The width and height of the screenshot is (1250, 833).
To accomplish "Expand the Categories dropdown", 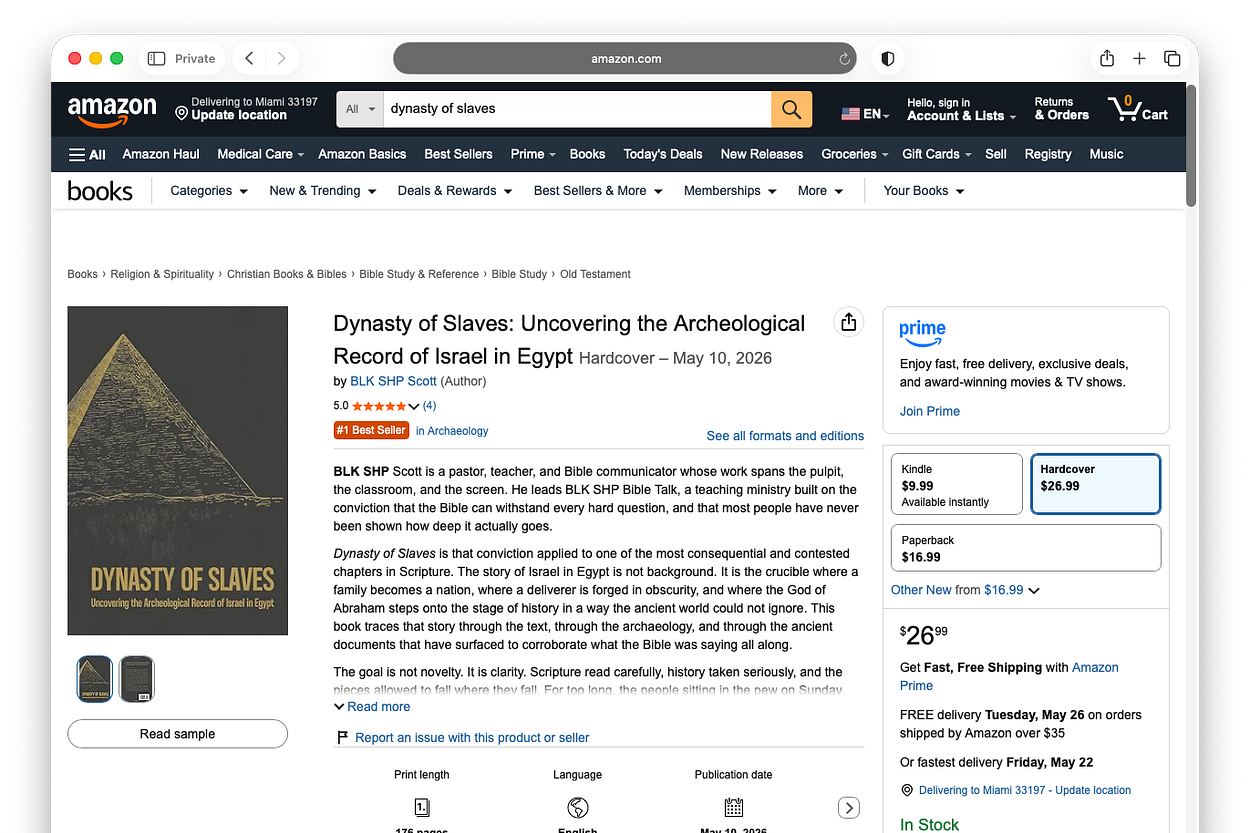I will pos(209,191).
